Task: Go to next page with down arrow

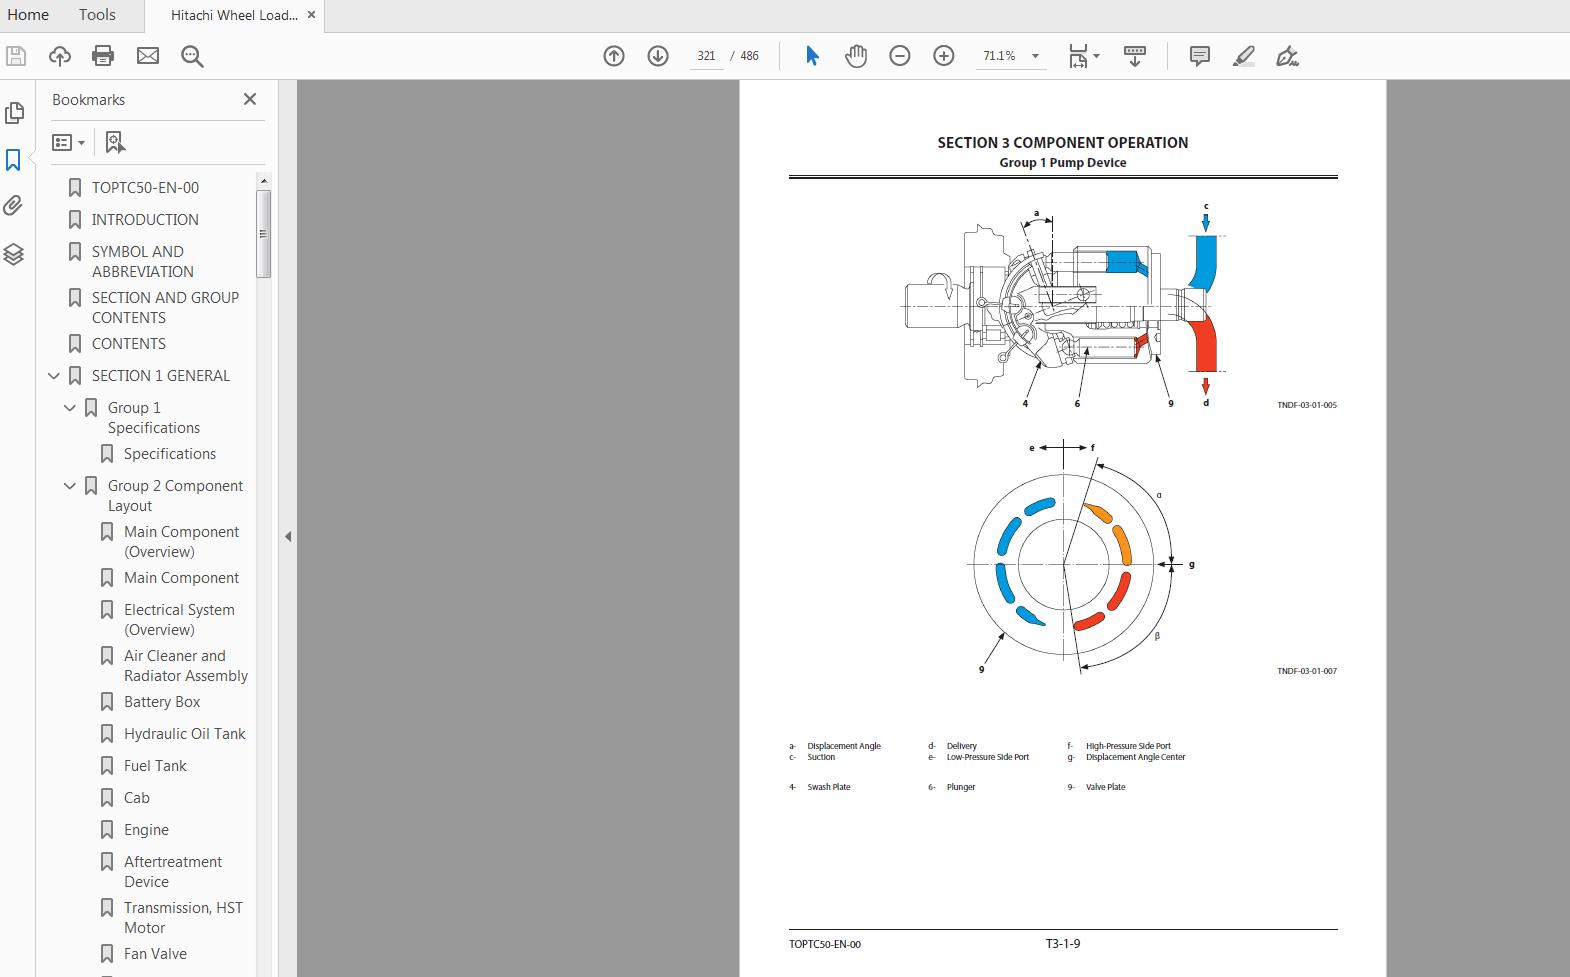Action: (658, 56)
